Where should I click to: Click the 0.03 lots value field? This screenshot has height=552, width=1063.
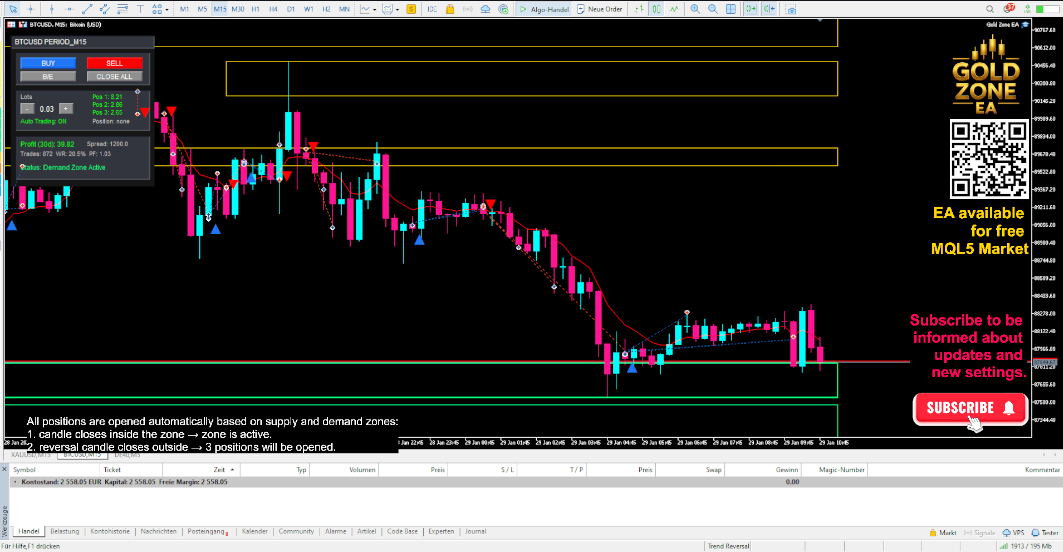[46, 109]
